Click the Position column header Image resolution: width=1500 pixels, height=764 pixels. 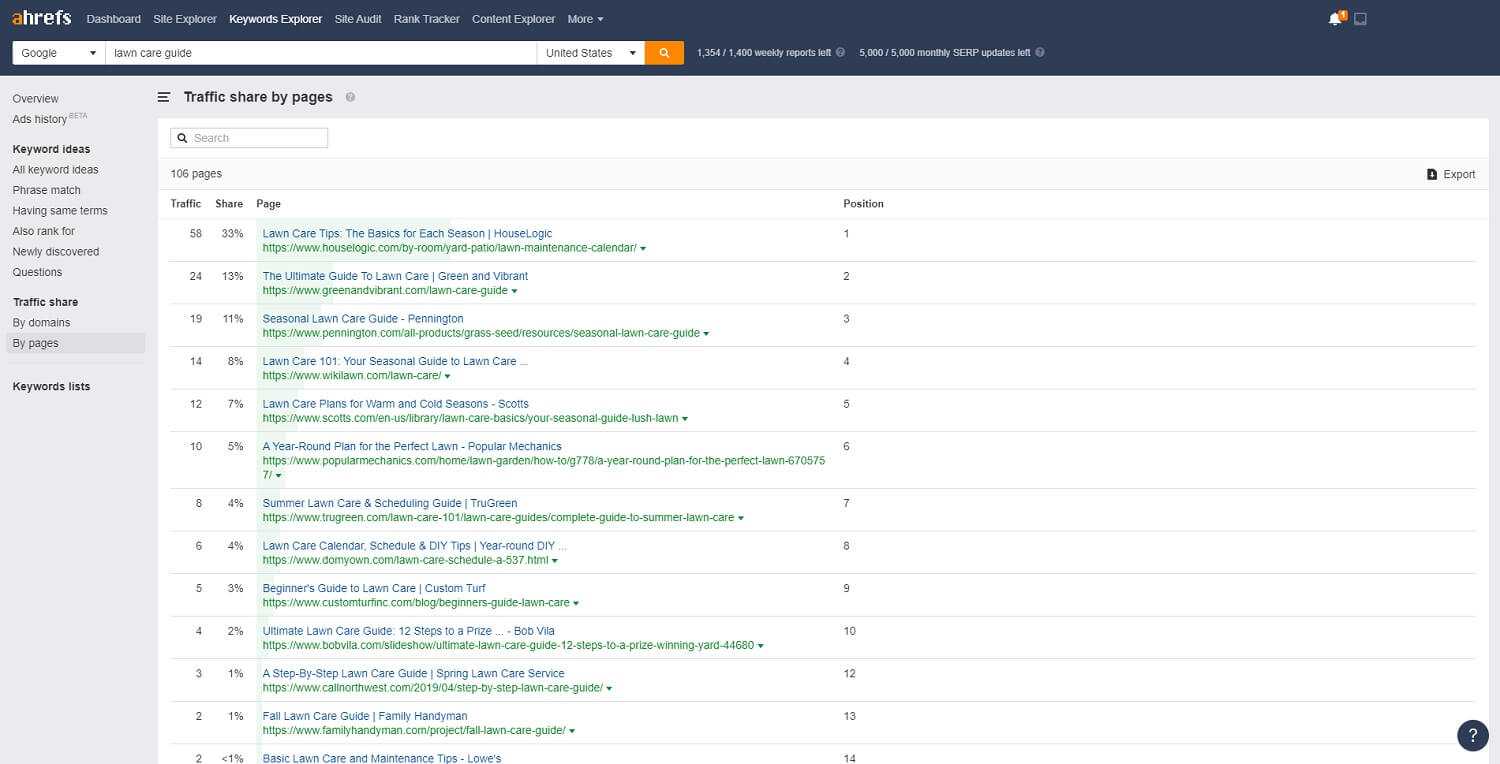pos(863,204)
